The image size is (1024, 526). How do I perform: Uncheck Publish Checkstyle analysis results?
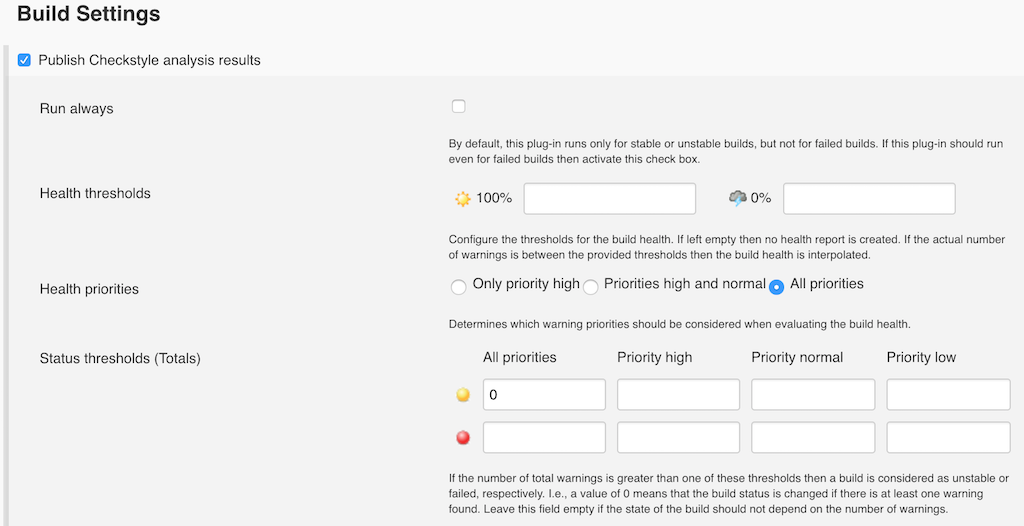pos(25,60)
